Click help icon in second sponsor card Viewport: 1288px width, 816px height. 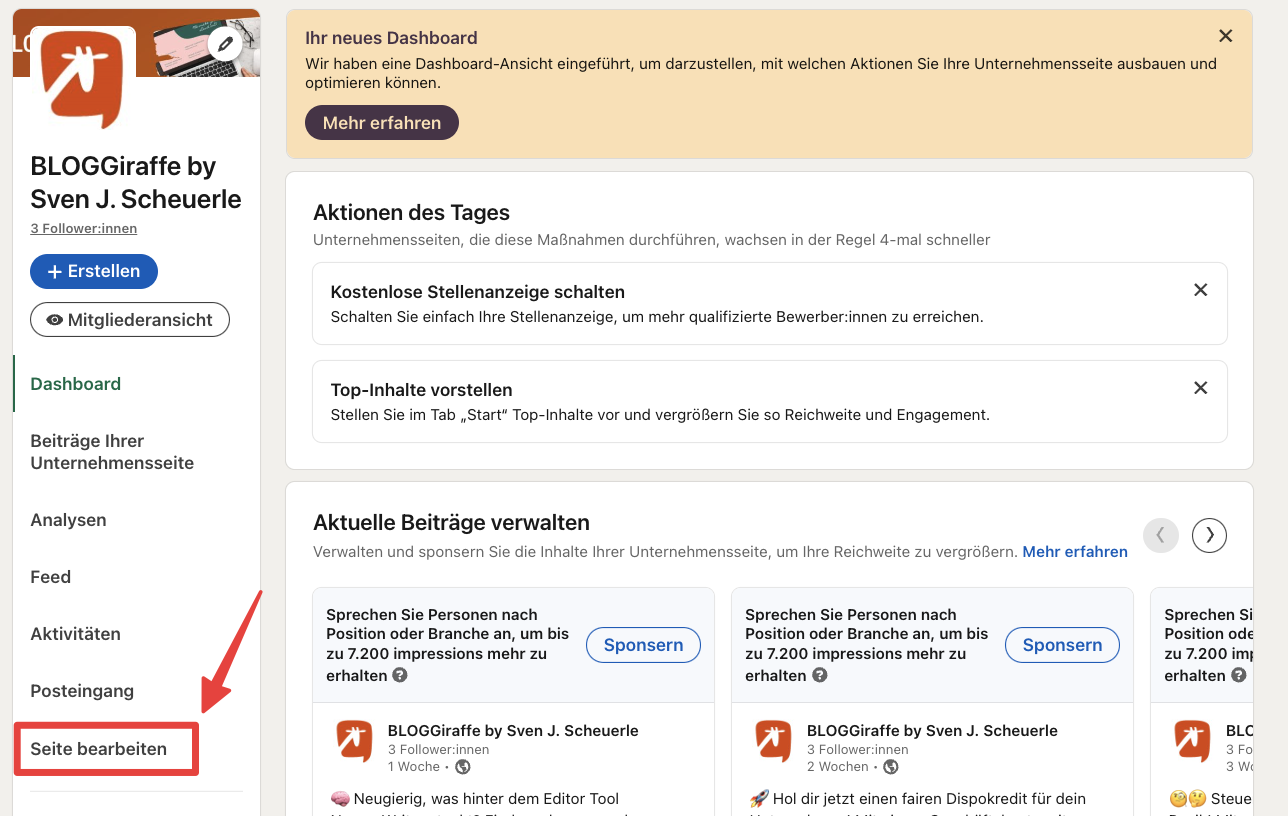[819, 675]
